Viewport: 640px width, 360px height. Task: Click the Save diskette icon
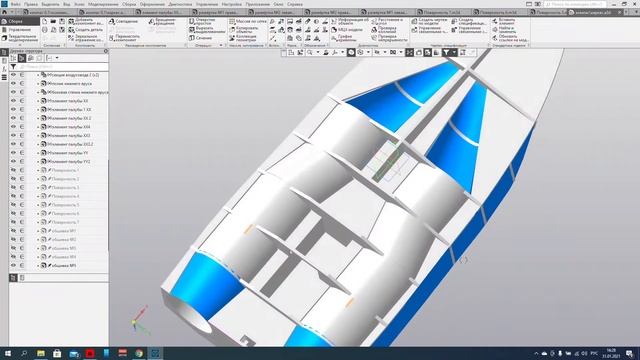tap(62, 21)
